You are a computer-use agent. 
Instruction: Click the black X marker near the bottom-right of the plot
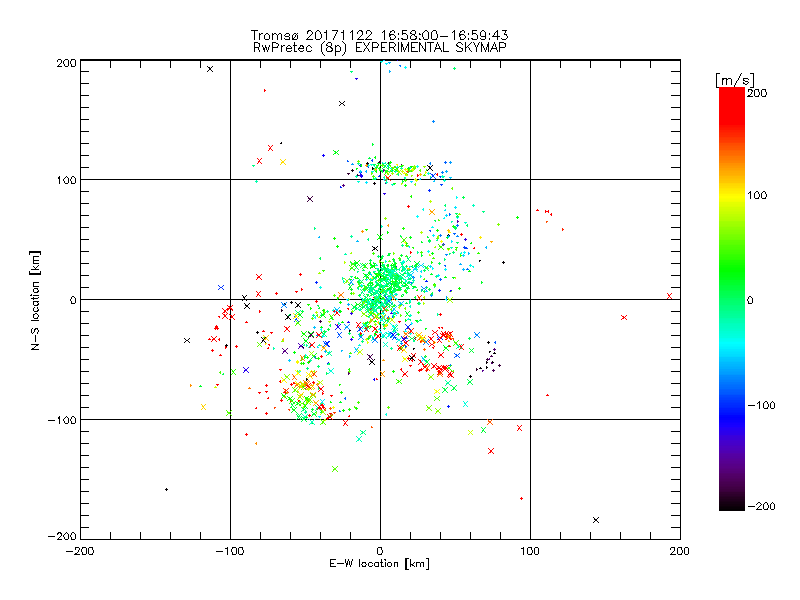(596, 520)
